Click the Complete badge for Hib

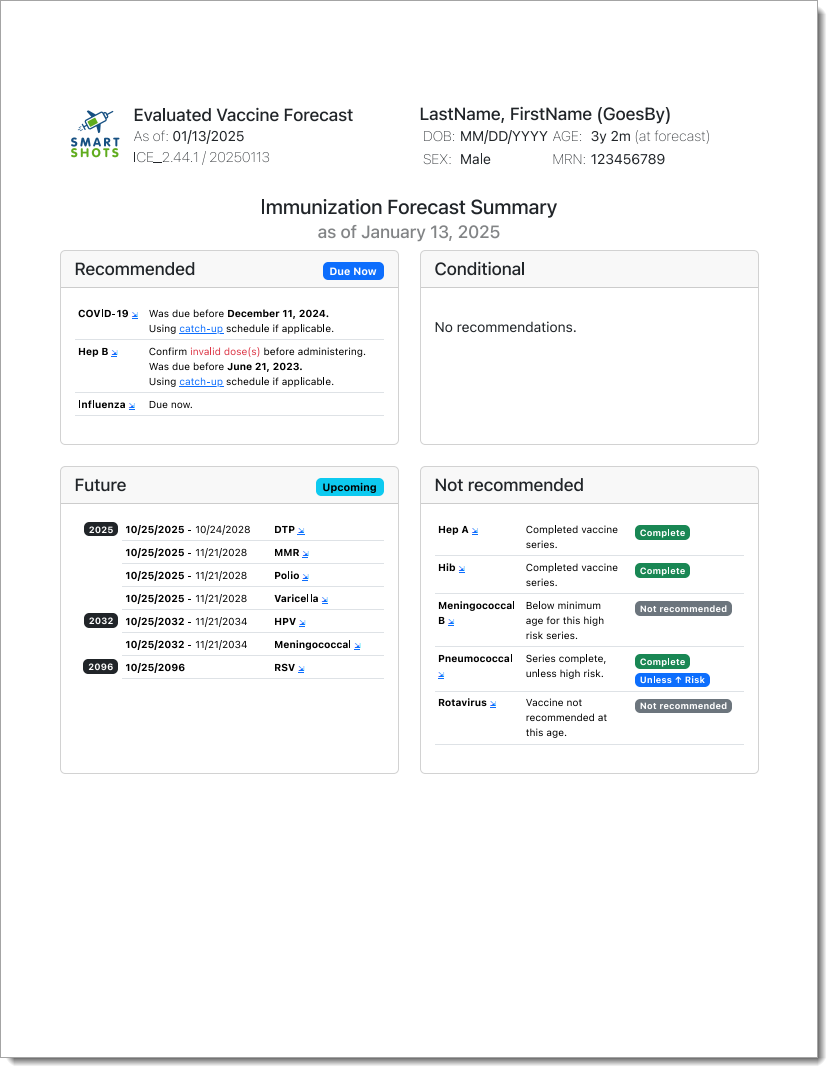point(662,571)
